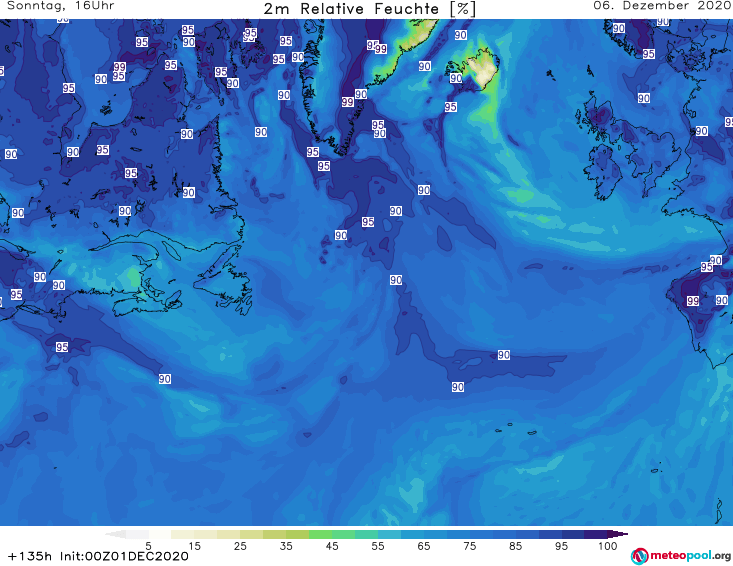
Task: Click the '5' value on the color scale
Action: (148, 546)
